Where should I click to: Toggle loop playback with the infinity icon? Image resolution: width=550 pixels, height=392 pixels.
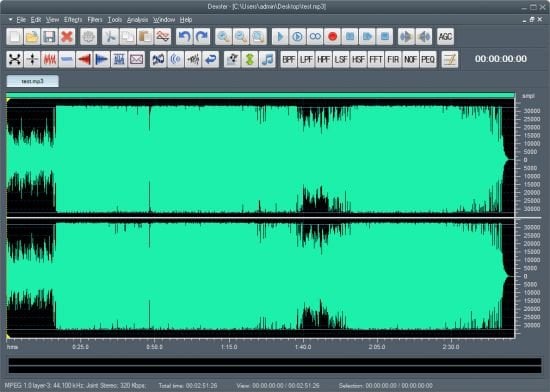click(315, 36)
